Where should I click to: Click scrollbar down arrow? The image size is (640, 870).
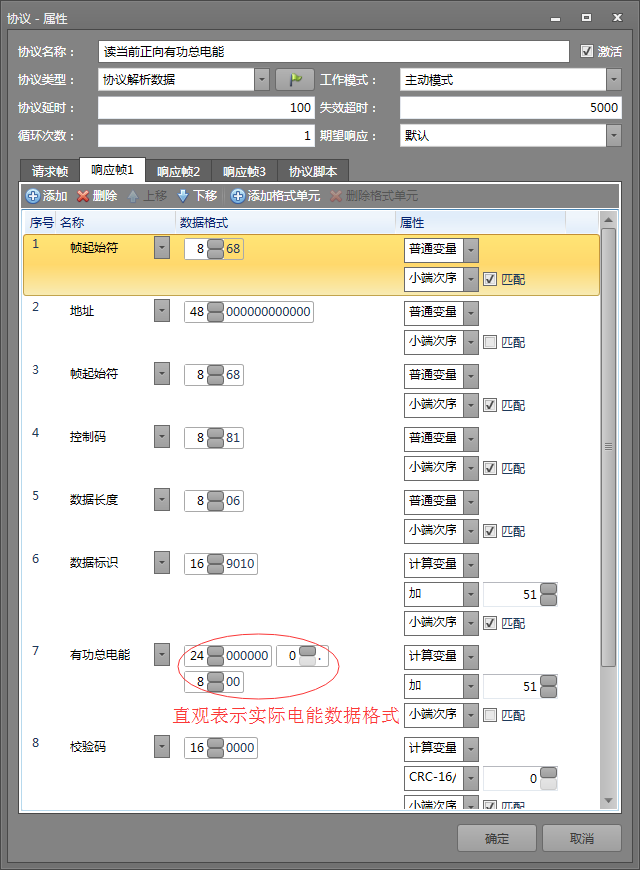[608, 801]
